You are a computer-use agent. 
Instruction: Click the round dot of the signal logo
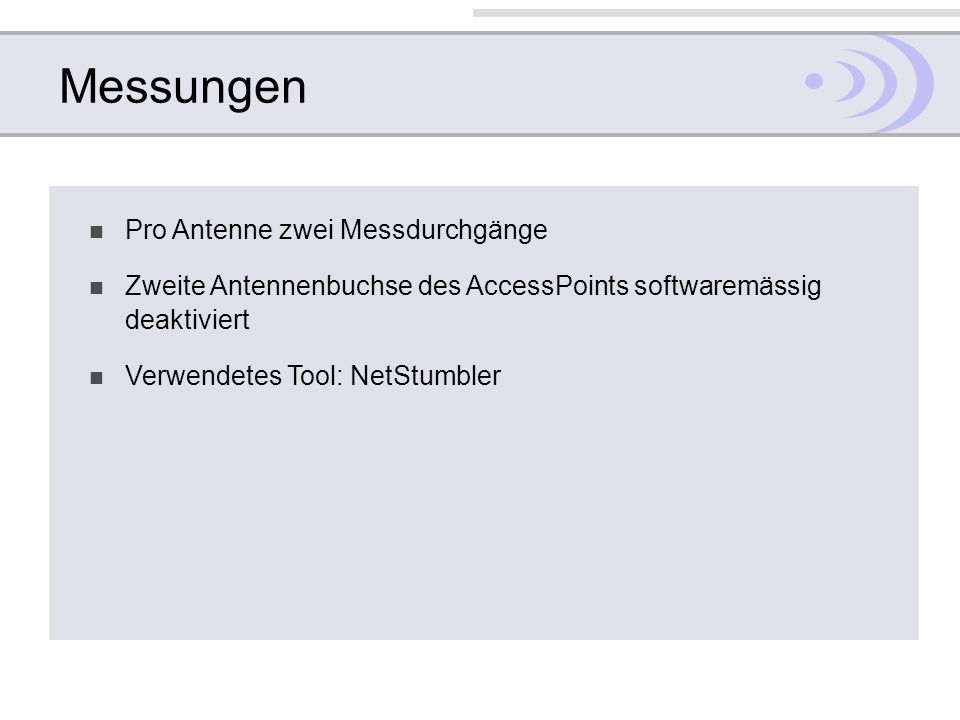pyautogui.click(x=814, y=81)
